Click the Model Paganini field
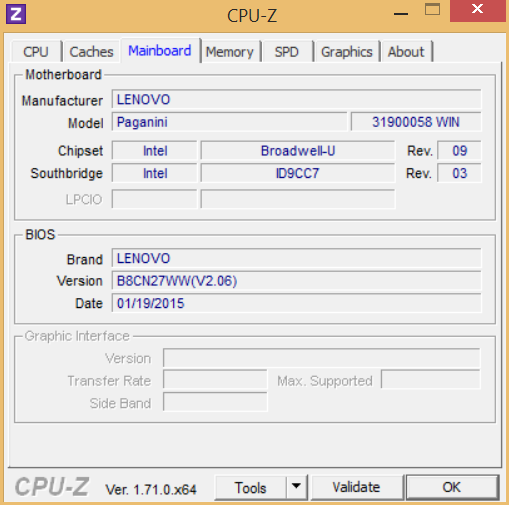Image resolution: width=509 pixels, height=505 pixels. point(229,122)
